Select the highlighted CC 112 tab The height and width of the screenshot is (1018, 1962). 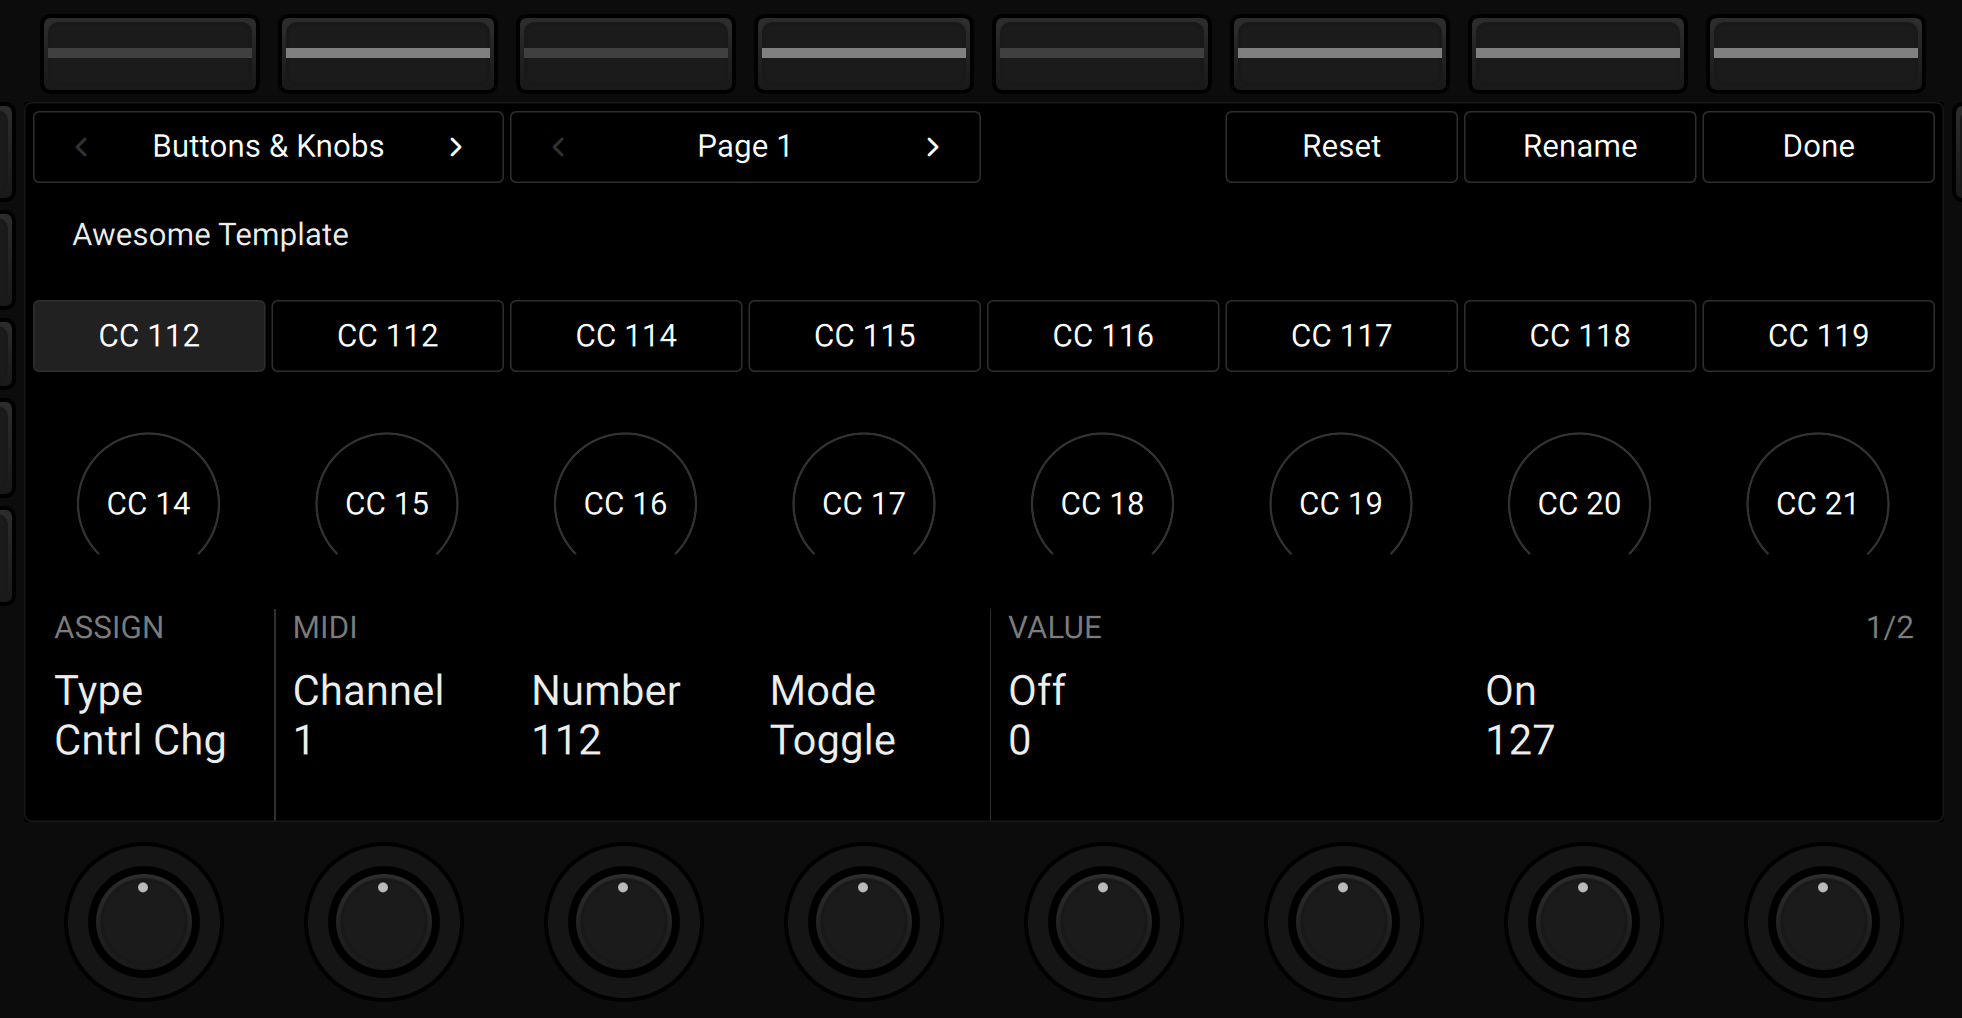click(148, 336)
